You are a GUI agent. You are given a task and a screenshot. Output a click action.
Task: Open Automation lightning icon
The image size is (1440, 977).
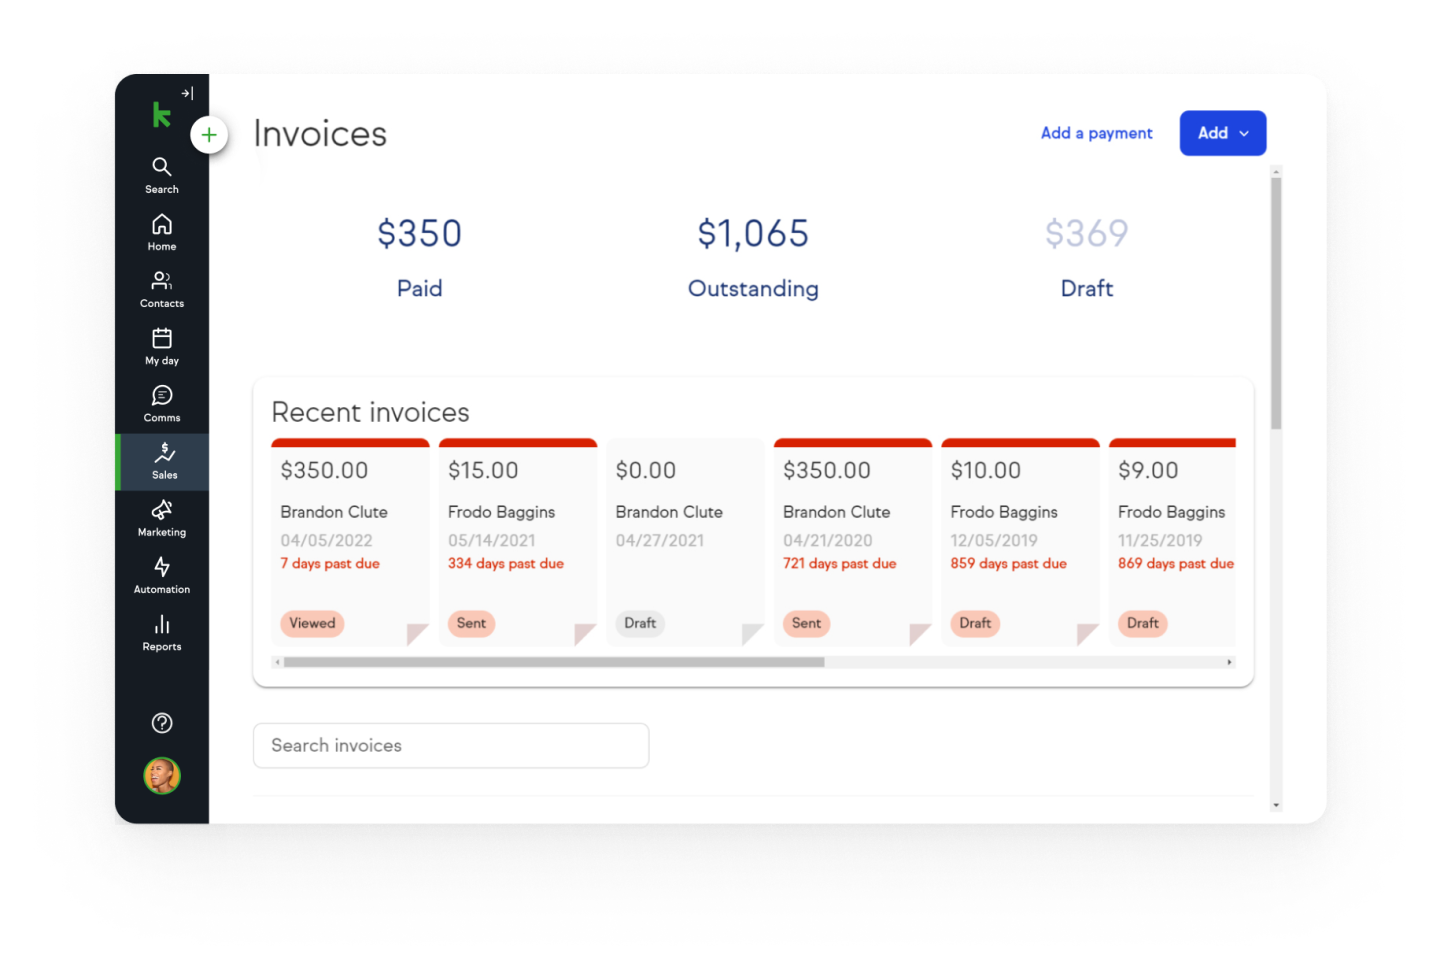tap(162, 574)
